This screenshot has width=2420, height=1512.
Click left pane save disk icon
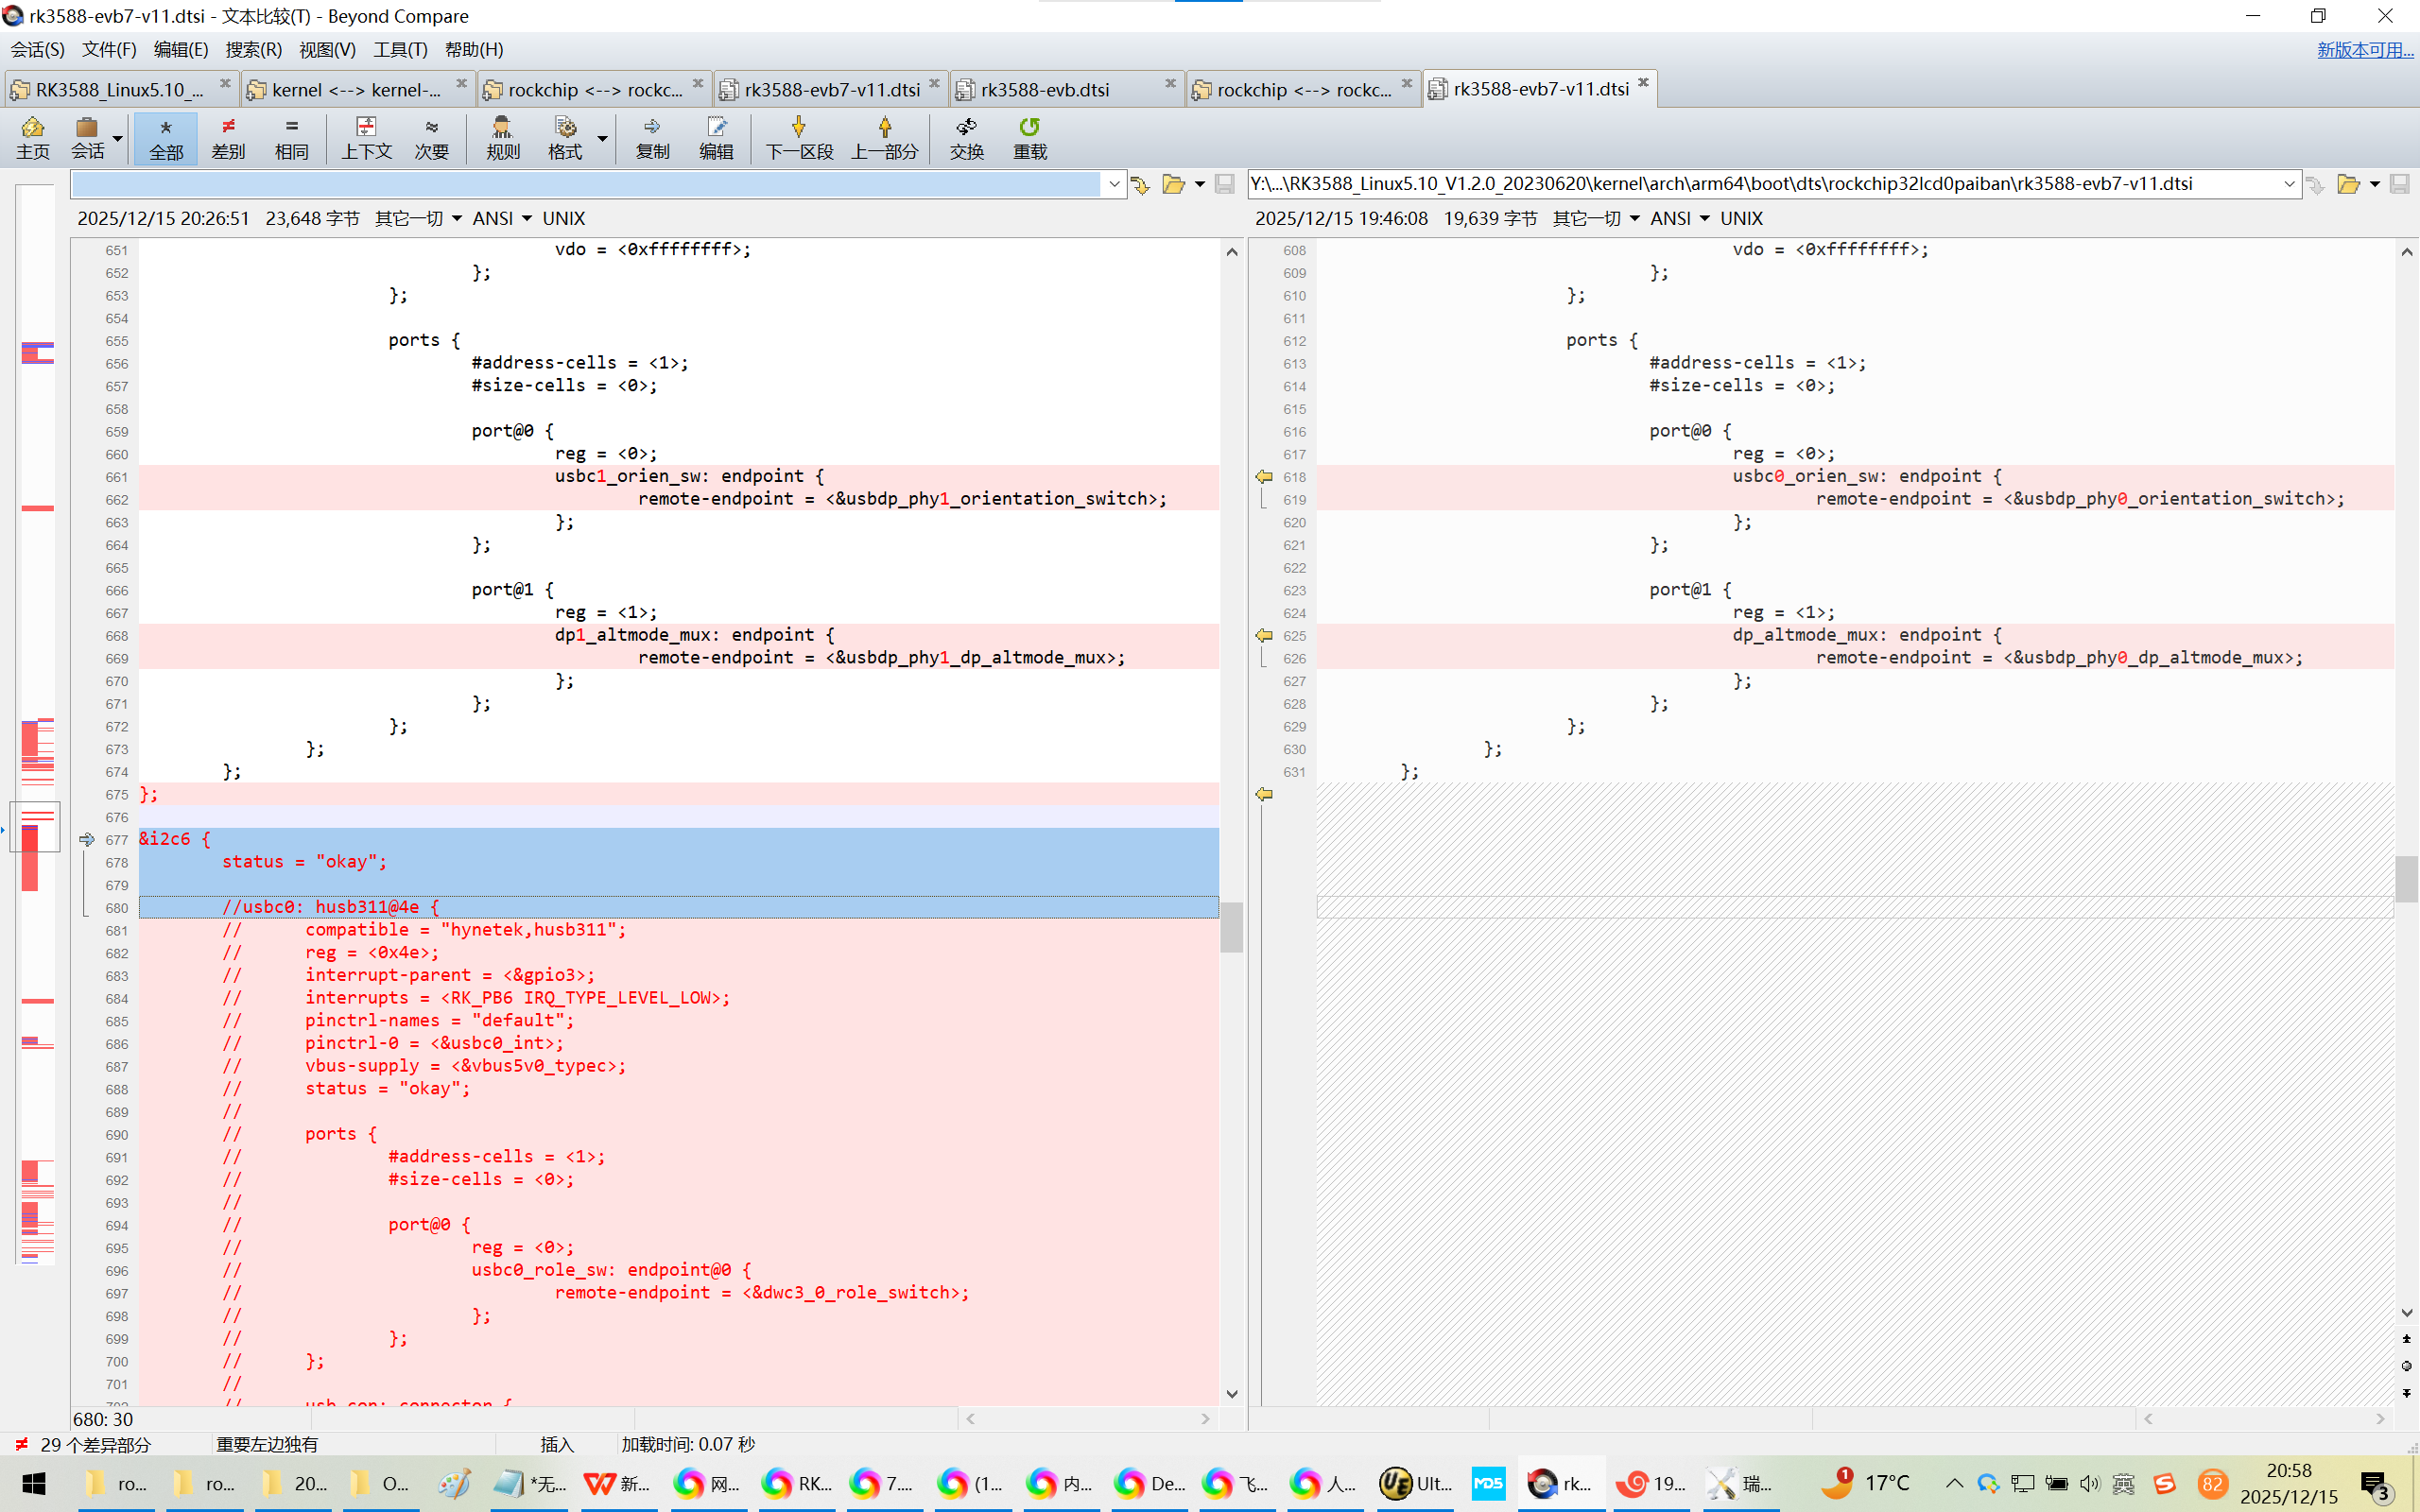[x=1224, y=184]
